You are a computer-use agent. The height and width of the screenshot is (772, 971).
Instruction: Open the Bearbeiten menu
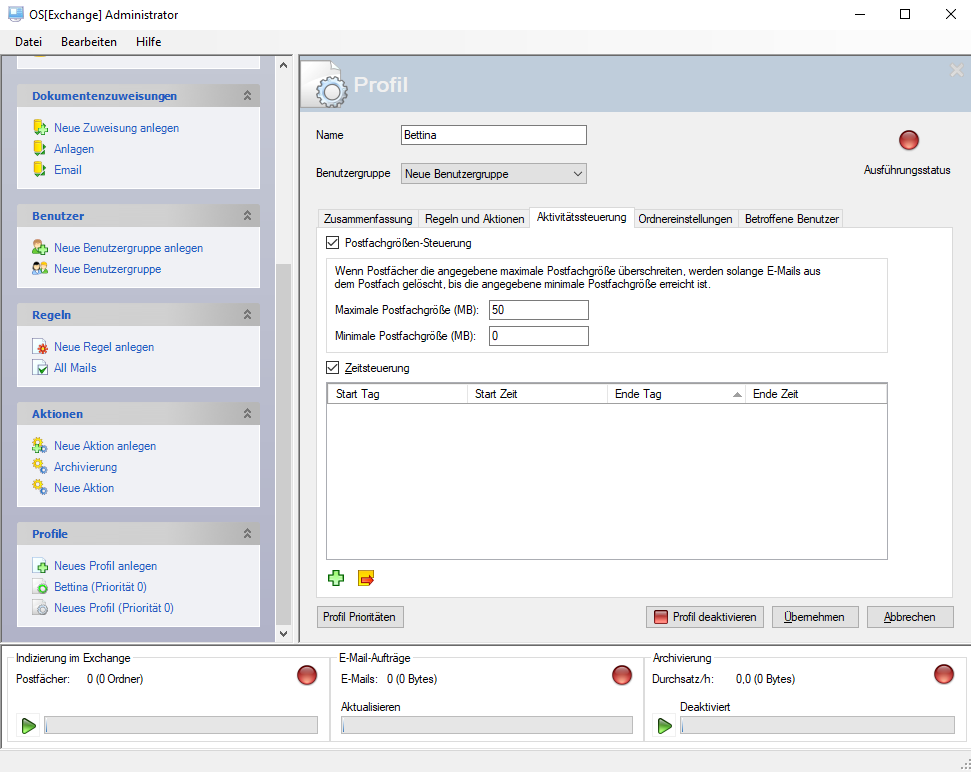[89, 42]
